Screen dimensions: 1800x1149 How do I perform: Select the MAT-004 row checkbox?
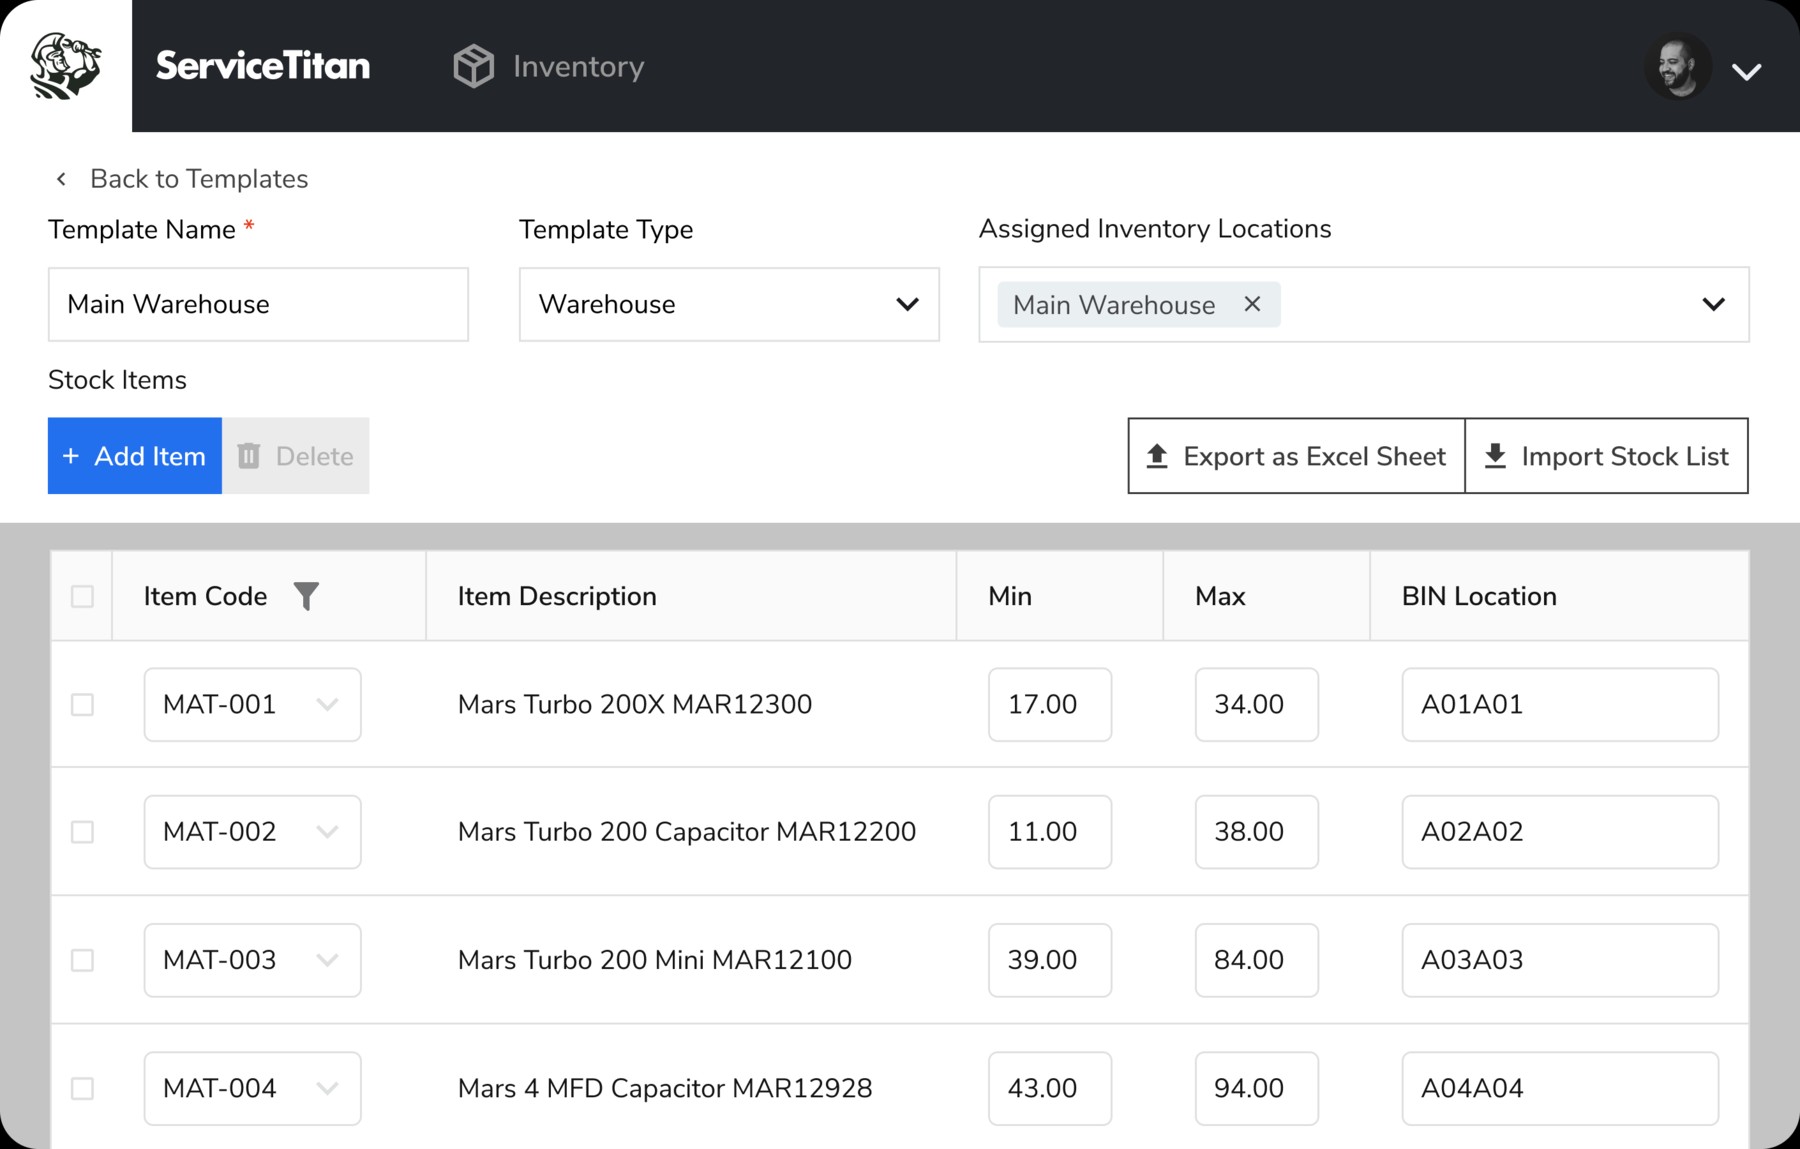pos(83,1088)
